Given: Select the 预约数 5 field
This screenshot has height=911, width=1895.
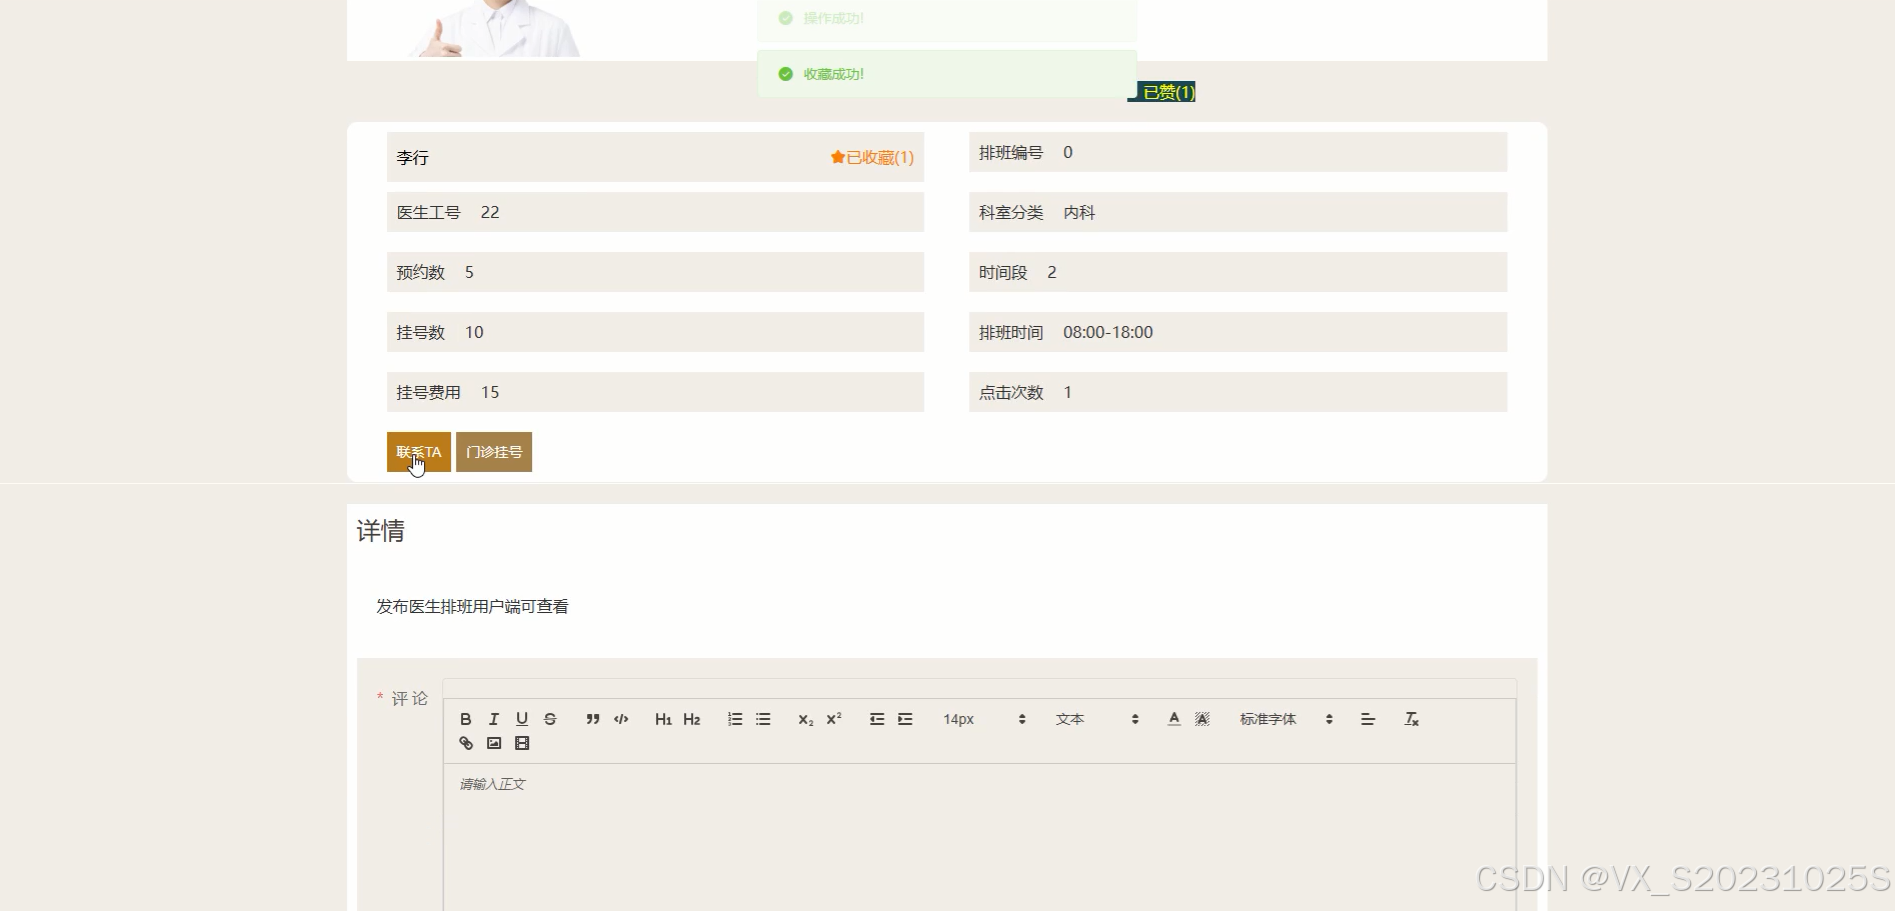Looking at the screenshot, I should click(x=655, y=272).
